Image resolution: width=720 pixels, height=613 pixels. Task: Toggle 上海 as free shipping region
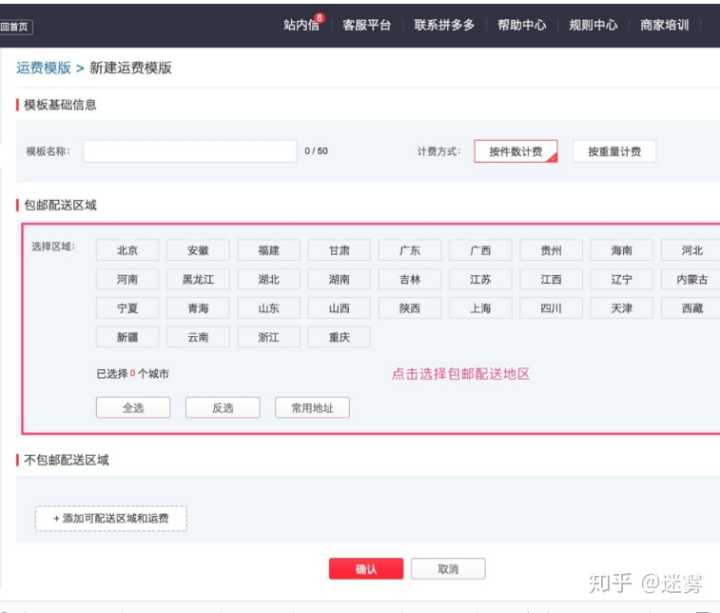[x=480, y=308]
